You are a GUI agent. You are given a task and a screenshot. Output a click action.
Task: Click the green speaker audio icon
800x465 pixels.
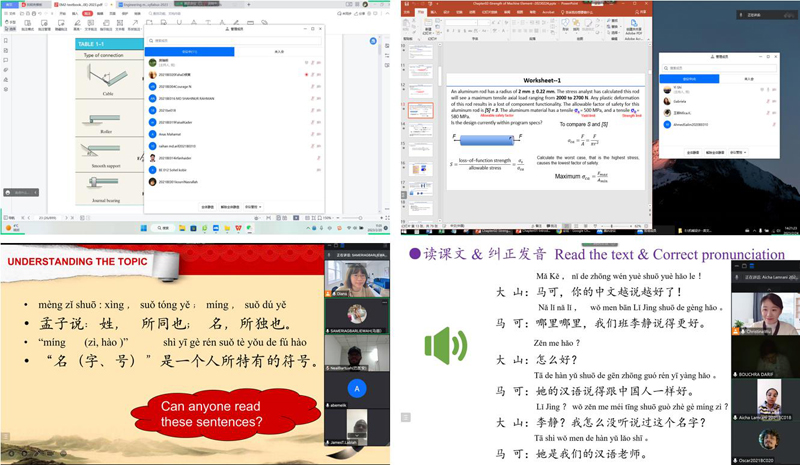(445, 346)
